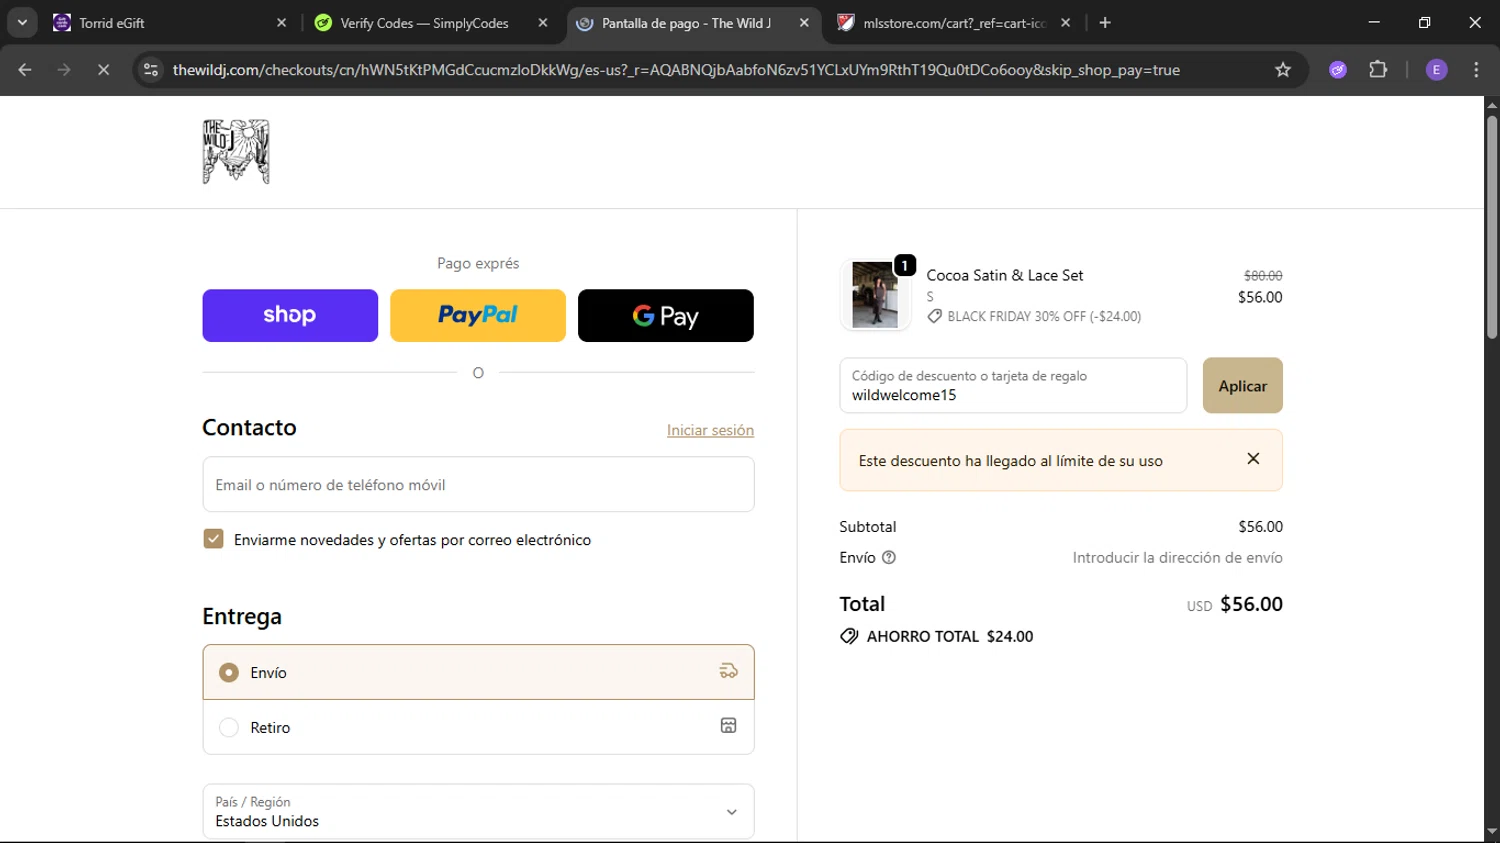Open the Cocoa Satin & Lace Set thumbnail
Image resolution: width=1500 pixels, height=843 pixels.
(875, 295)
